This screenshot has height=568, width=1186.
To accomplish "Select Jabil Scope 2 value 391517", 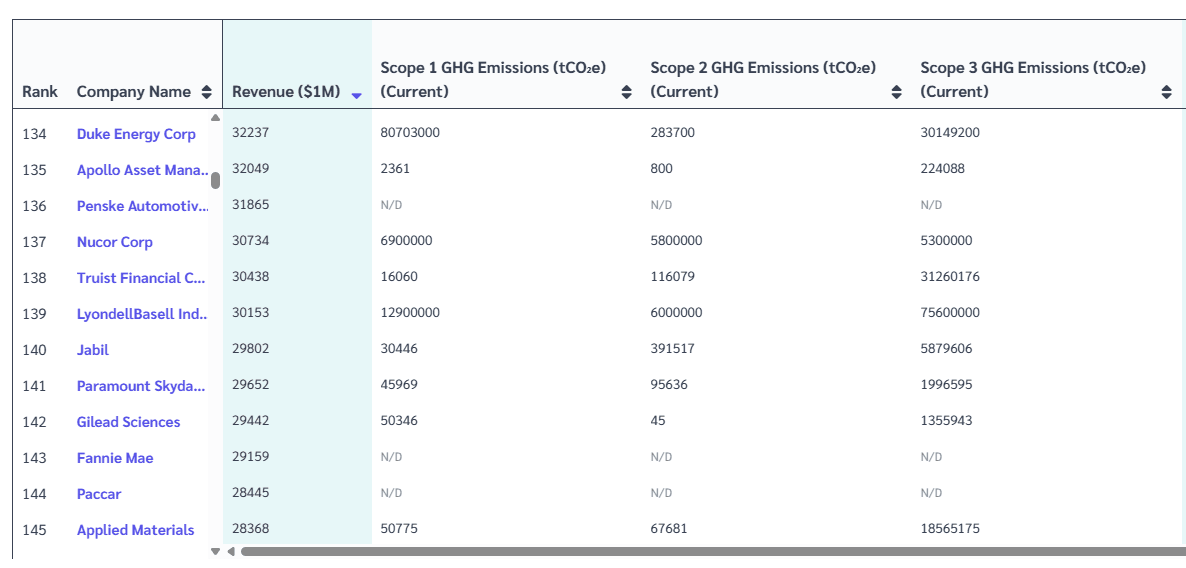I will click(672, 349).
